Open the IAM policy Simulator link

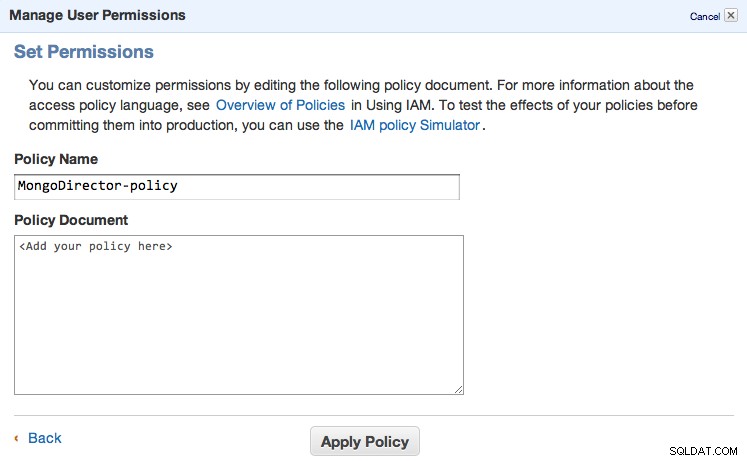pyautogui.click(x=414, y=125)
